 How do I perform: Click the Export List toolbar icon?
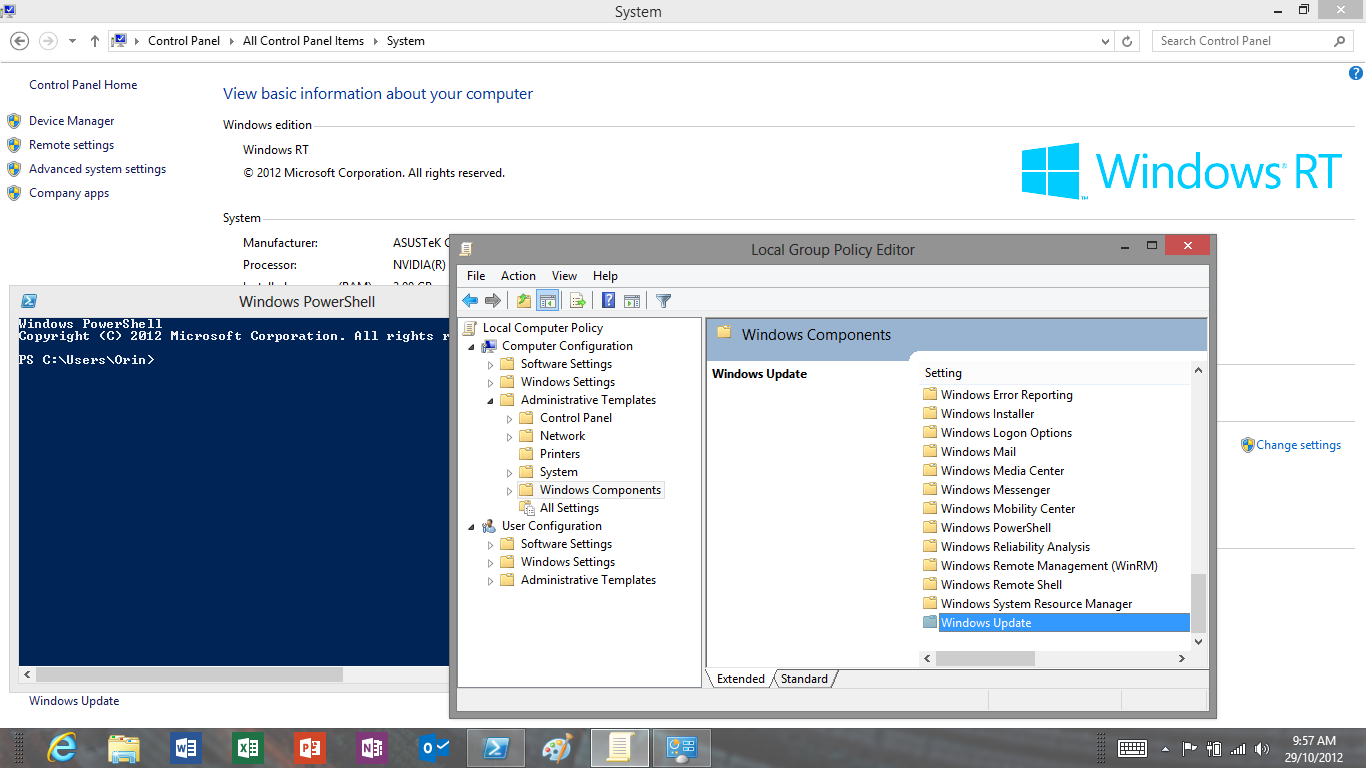click(x=577, y=300)
